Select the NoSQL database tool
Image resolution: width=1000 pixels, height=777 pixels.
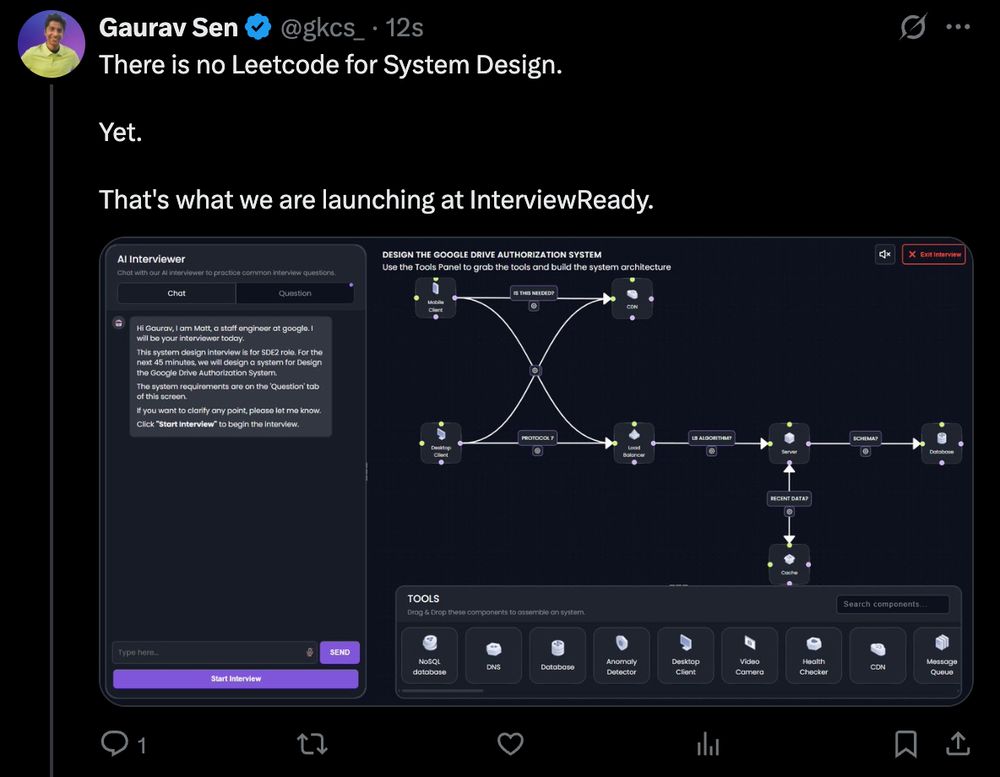(x=429, y=655)
